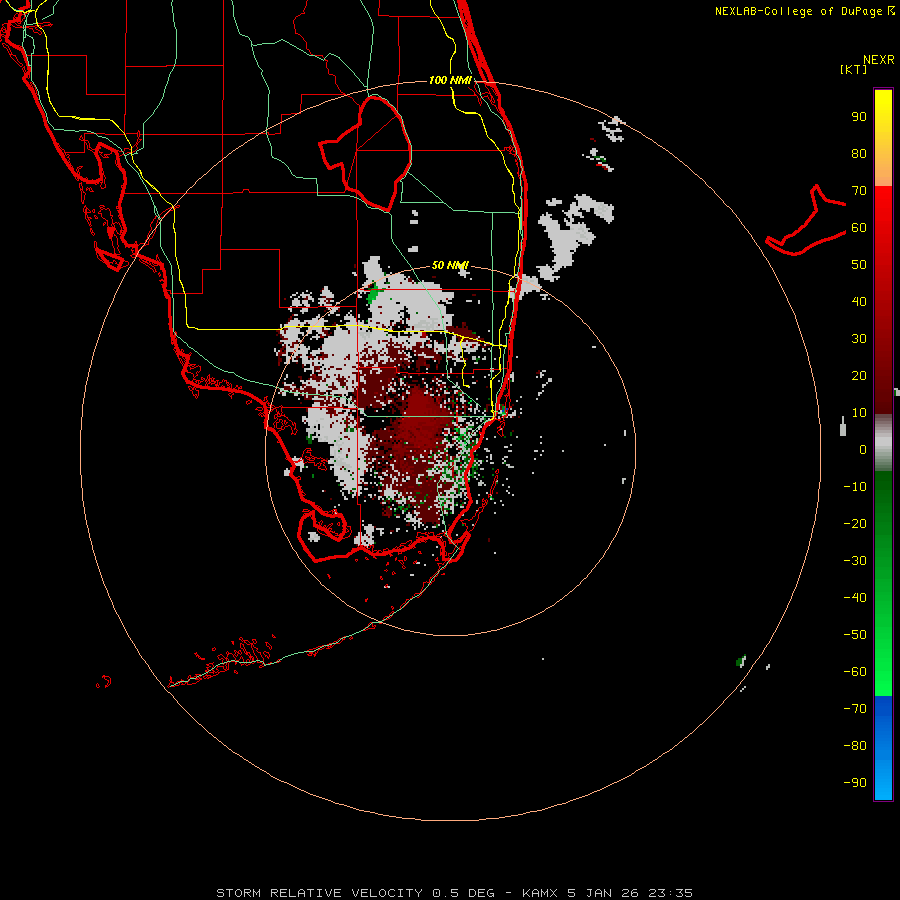Viewport: 900px width, 900px height.
Task: Click the 90 value on velocity scale
Action: click(x=859, y=117)
